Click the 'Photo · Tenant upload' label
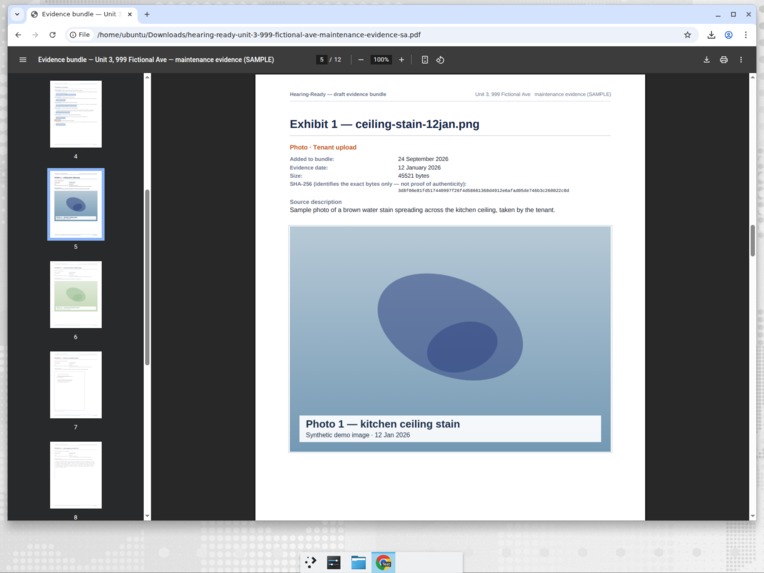Screen dimensions: 764x573 click(323, 147)
